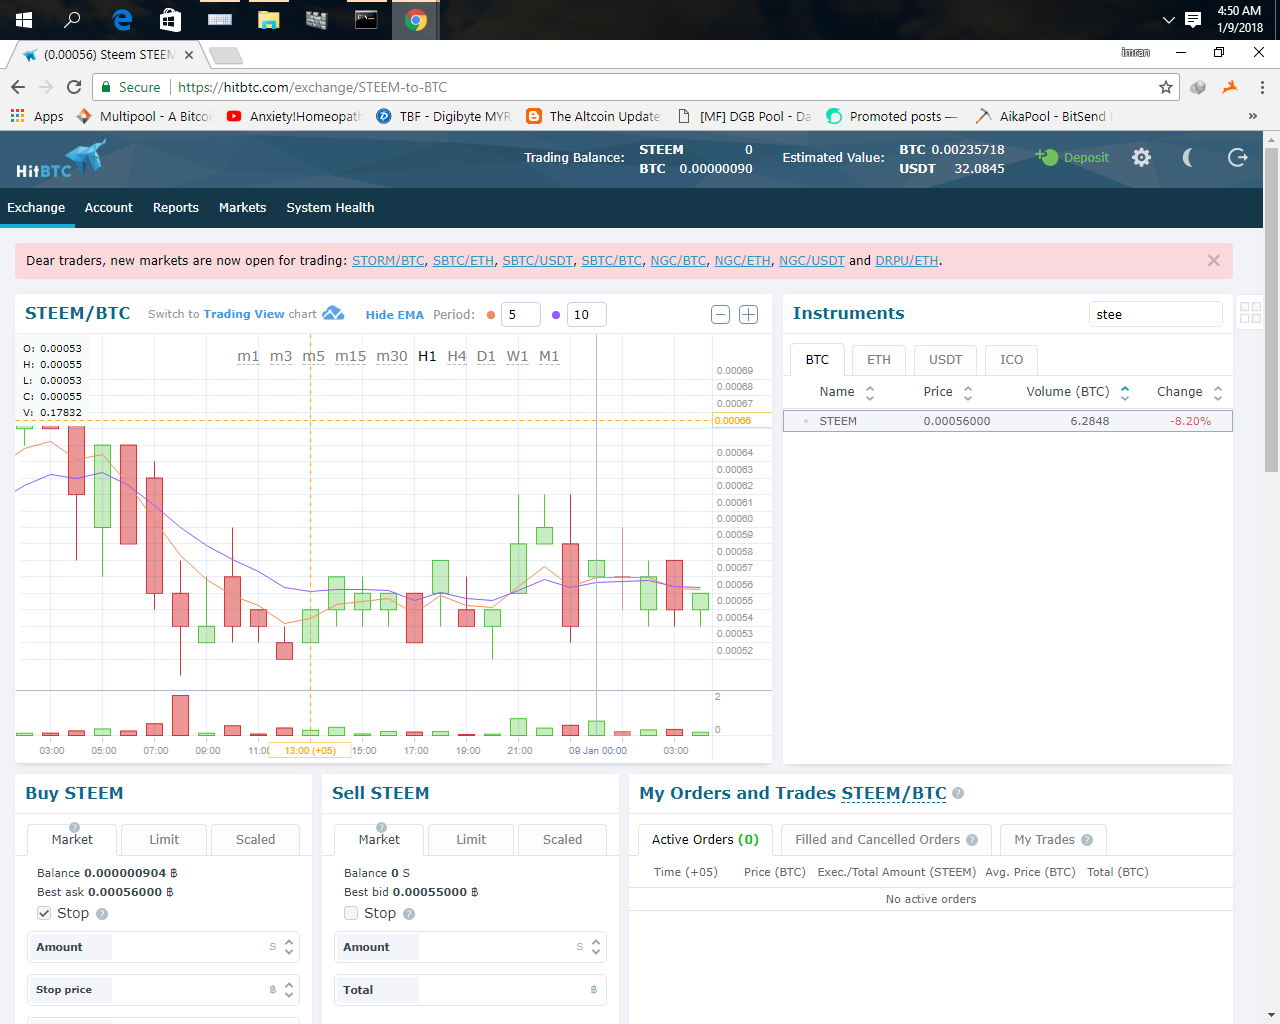
Task: Check the Stop checkbox in Sell STEEM
Action: 351,913
